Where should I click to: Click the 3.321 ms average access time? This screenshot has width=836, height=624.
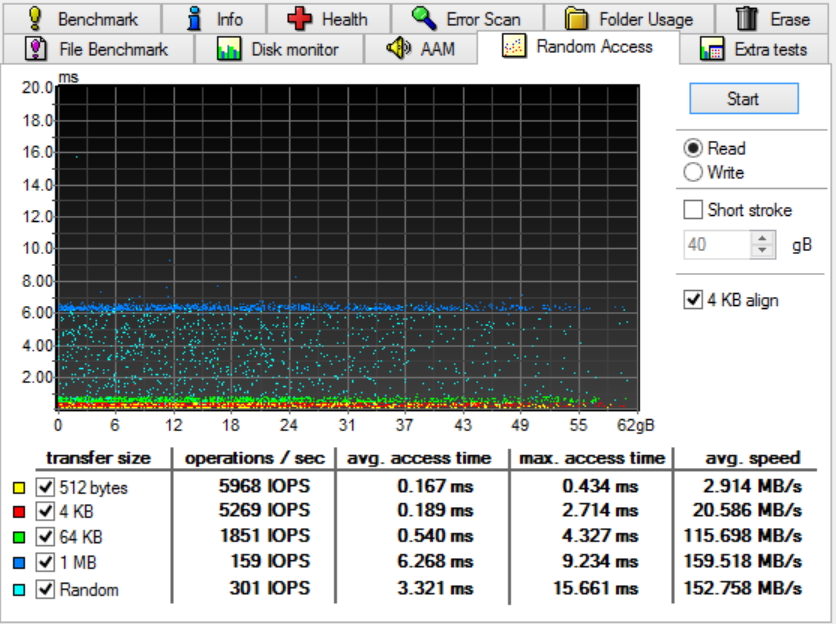(x=435, y=588)
